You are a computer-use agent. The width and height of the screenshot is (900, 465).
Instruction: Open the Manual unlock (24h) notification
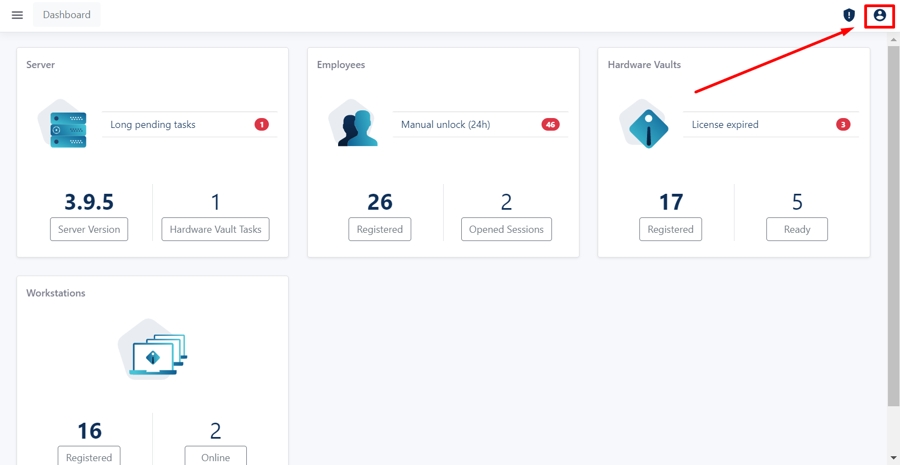(x=445, y=125)
